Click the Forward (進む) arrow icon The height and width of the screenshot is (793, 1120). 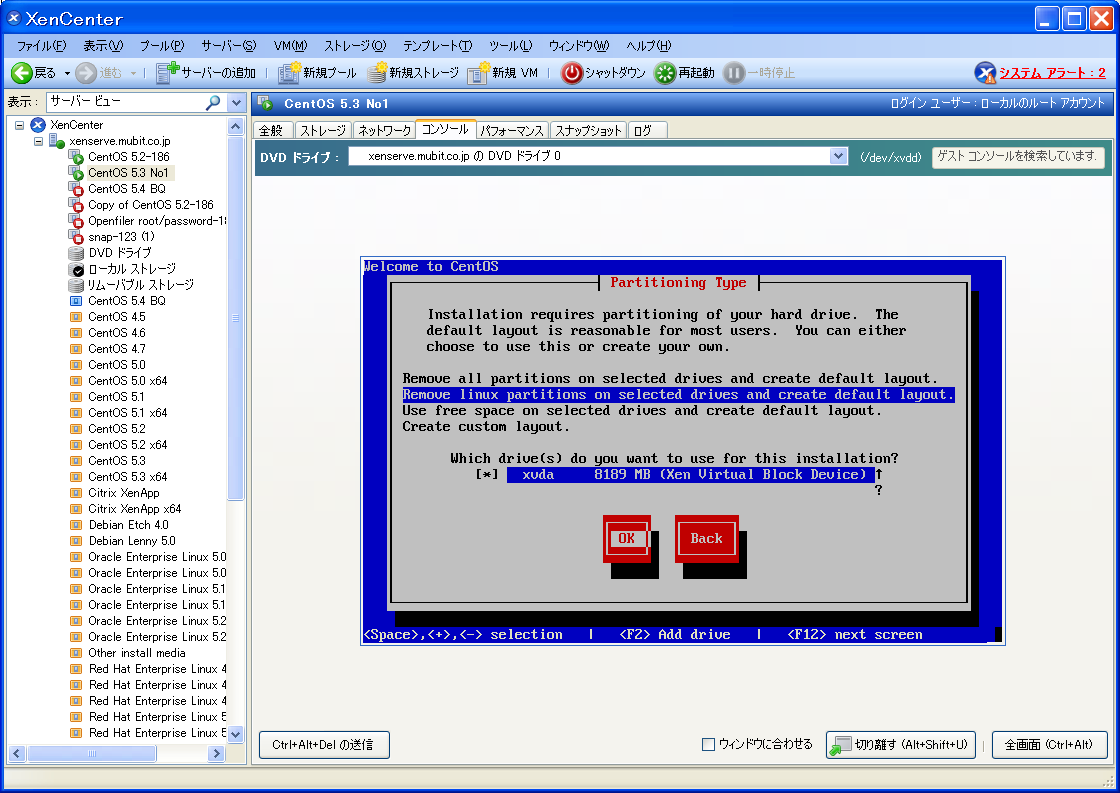(x=86, y=73)
